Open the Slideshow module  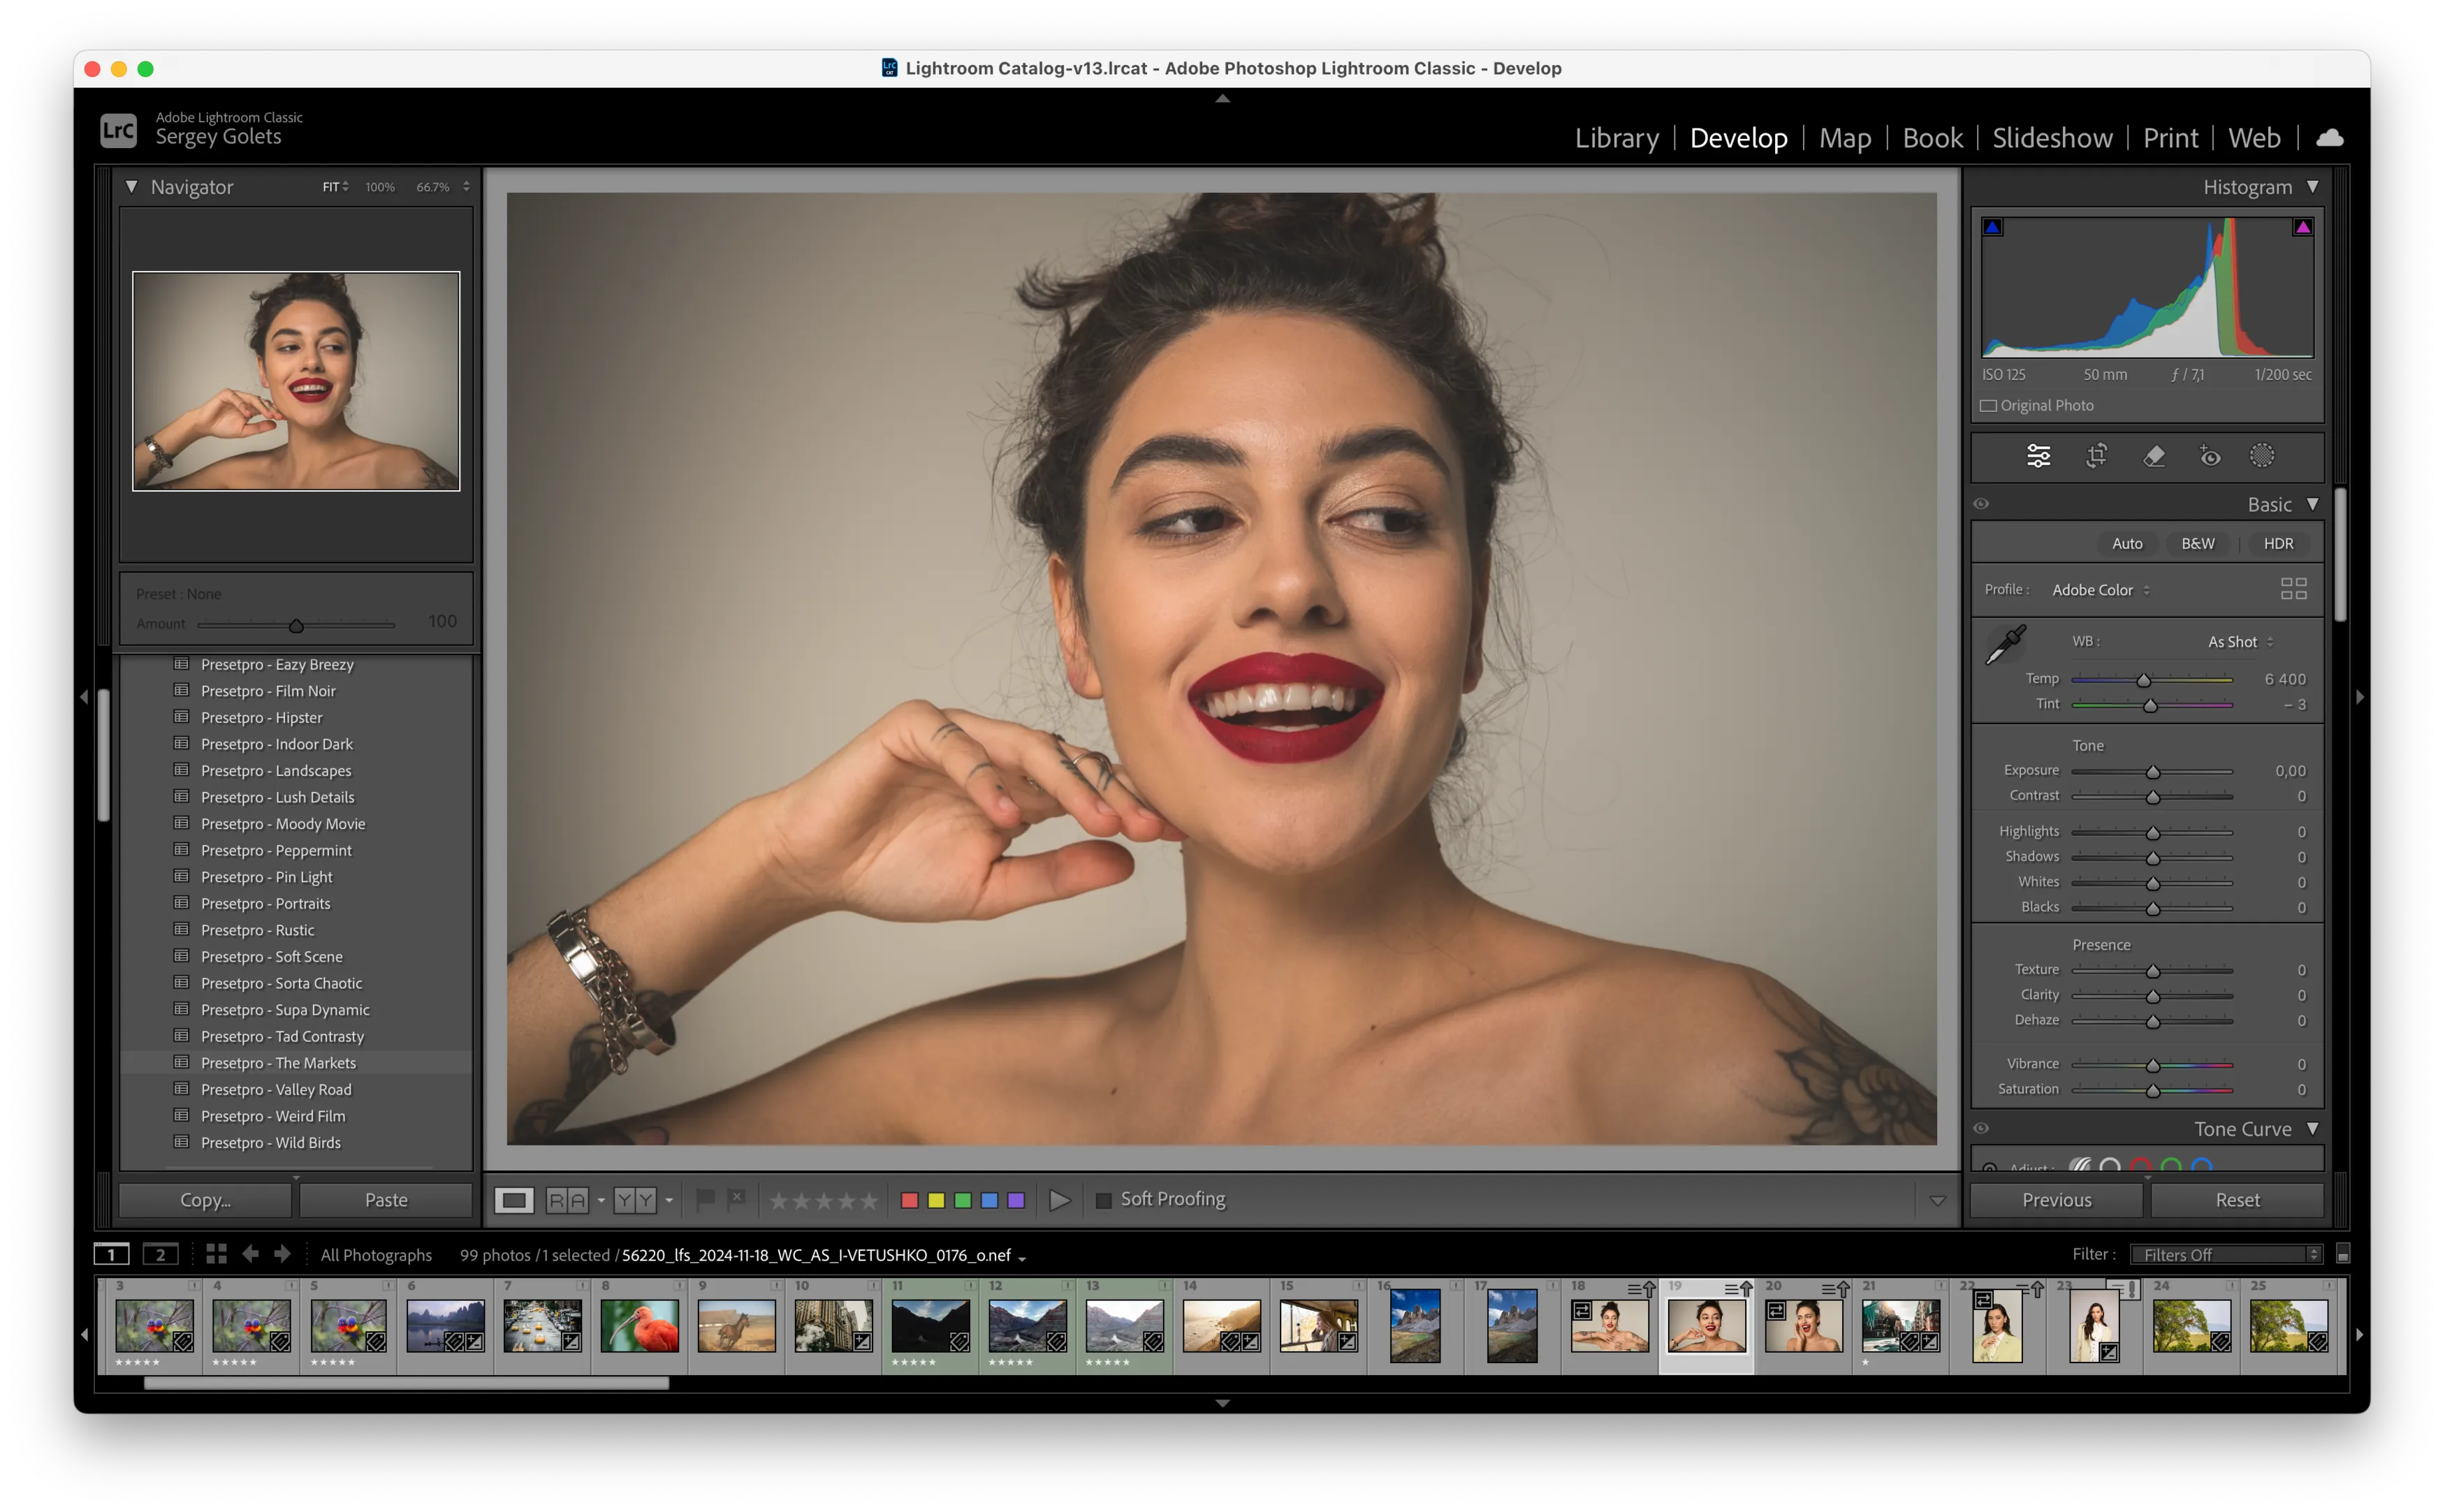tap(2052, 138)
